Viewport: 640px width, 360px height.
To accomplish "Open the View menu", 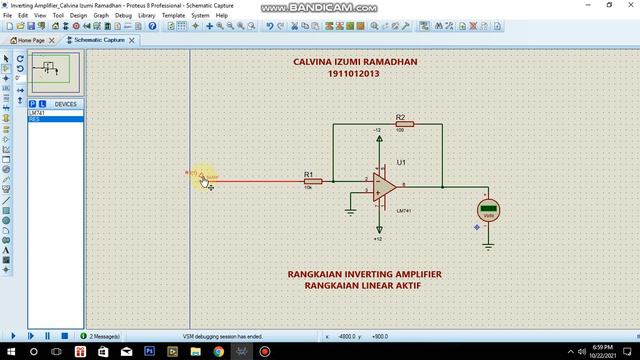I will point(40,16).
